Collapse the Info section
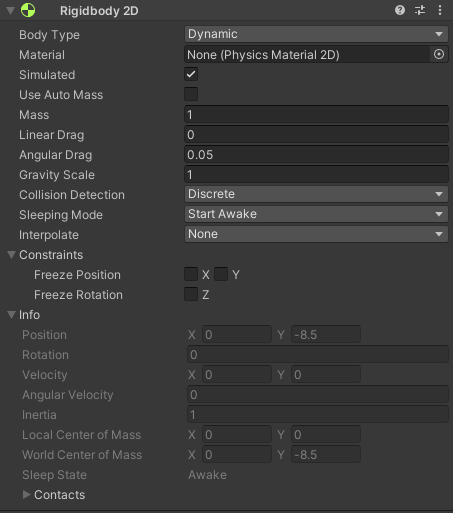 [x=11, y=315]
